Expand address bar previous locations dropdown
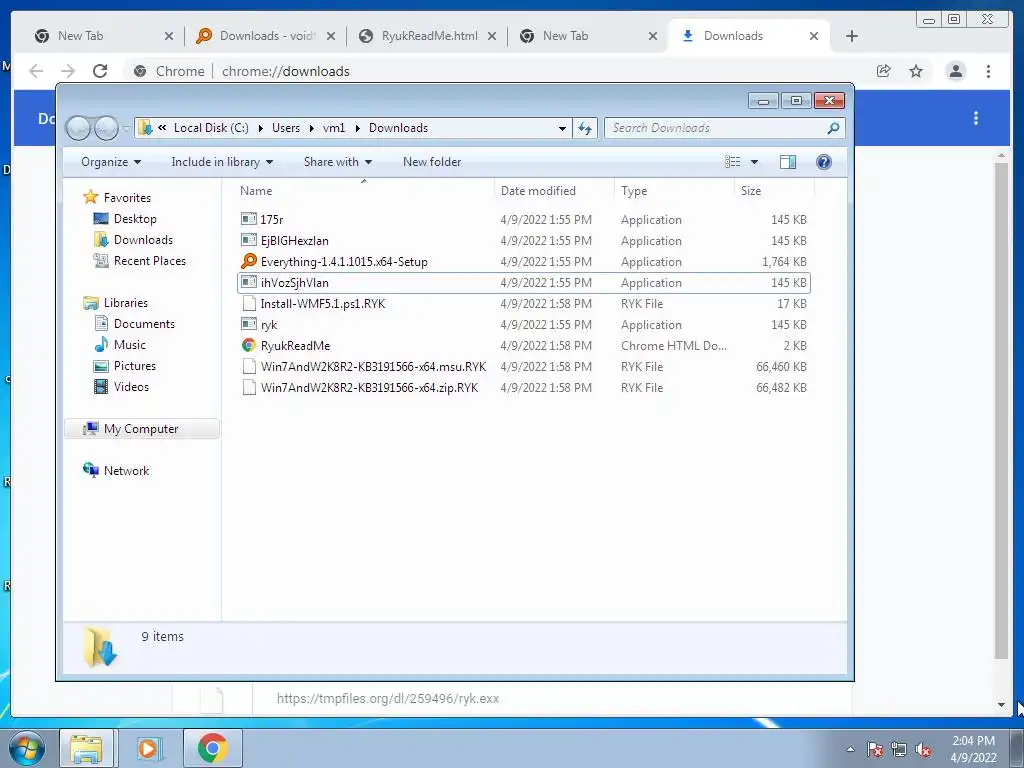Viewport: 1024px width, 768px height. pos(562,128)
